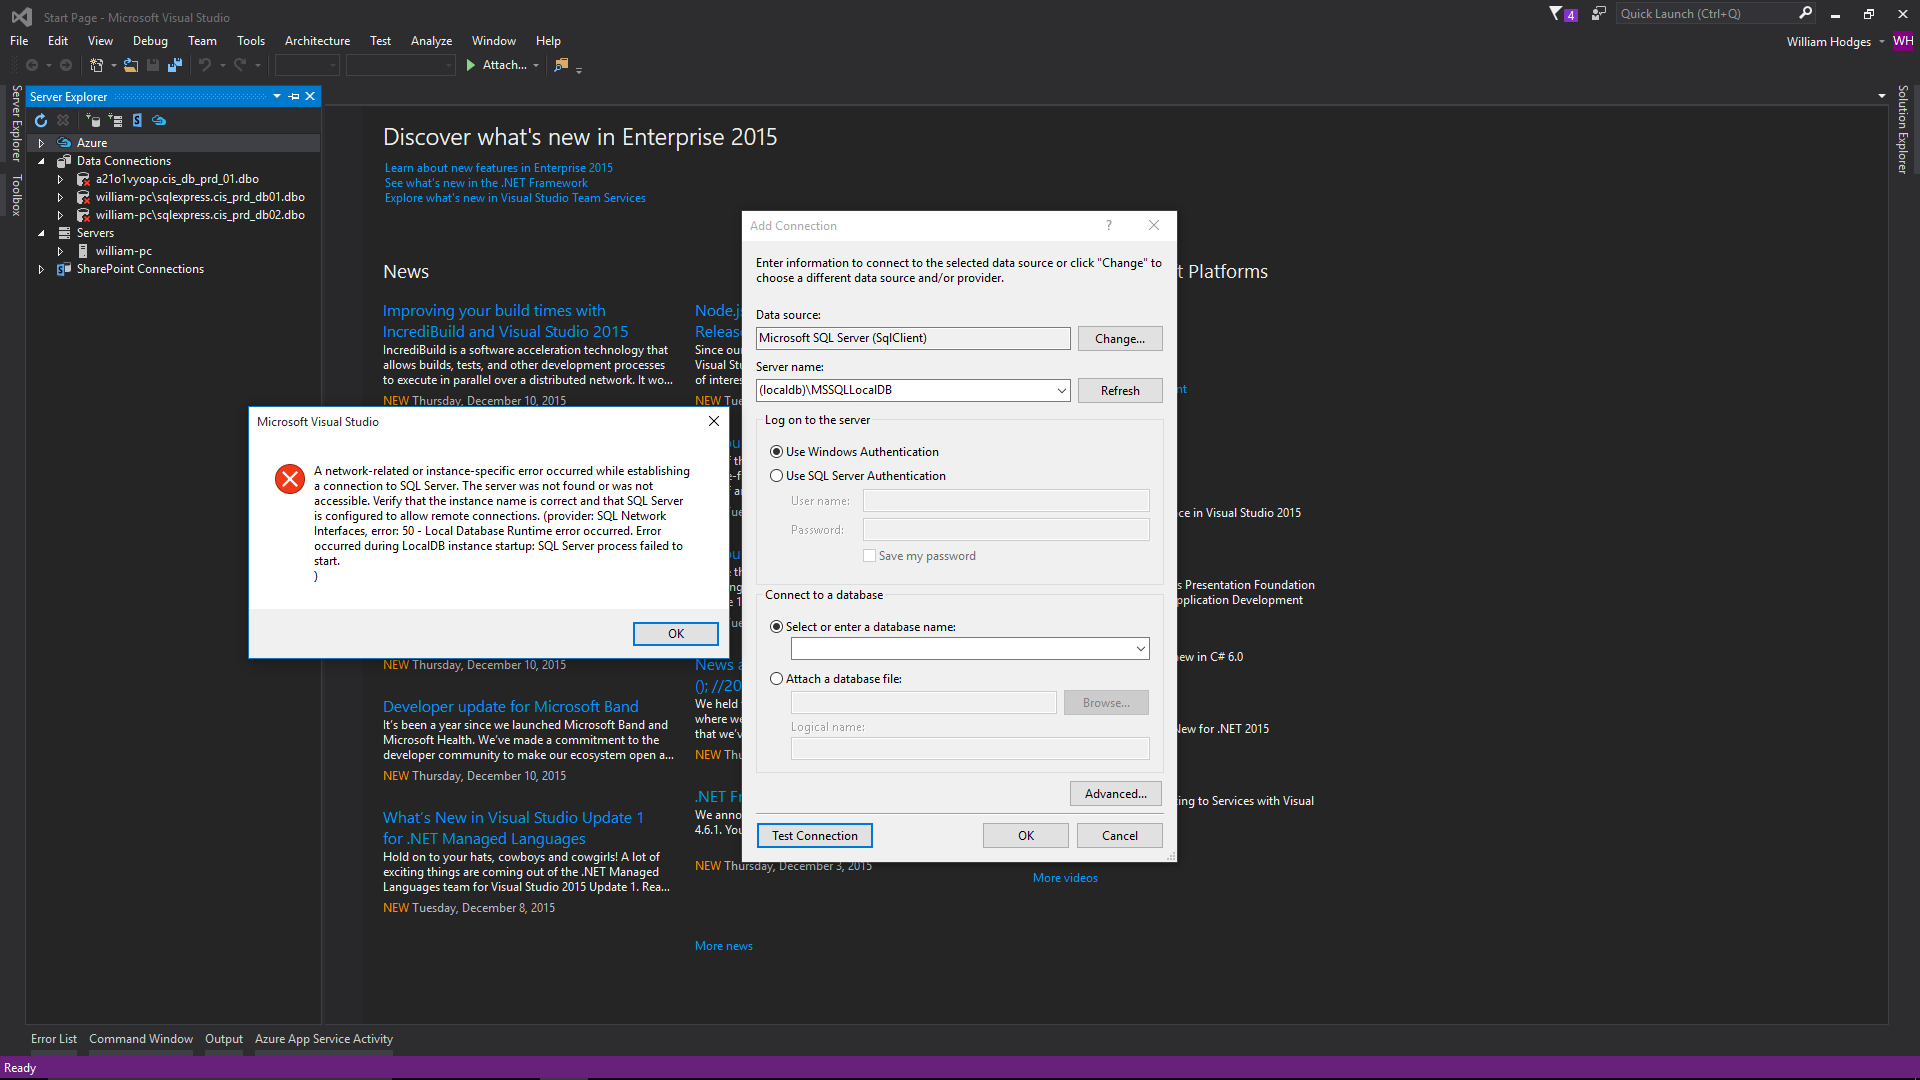Select Use SQL Server Authentication radio button
The height and width of the screenshot is (1080, 1920).
click(777, 476)
